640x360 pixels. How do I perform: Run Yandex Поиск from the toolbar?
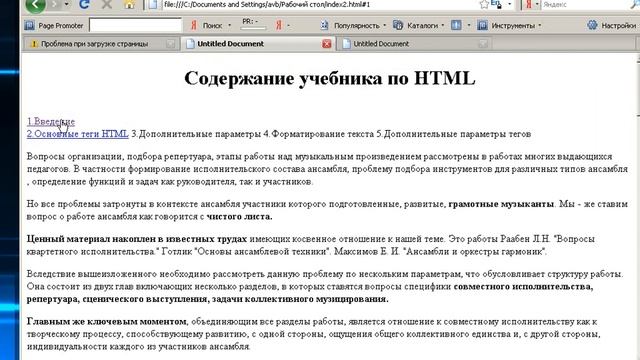tap(207, 25)
